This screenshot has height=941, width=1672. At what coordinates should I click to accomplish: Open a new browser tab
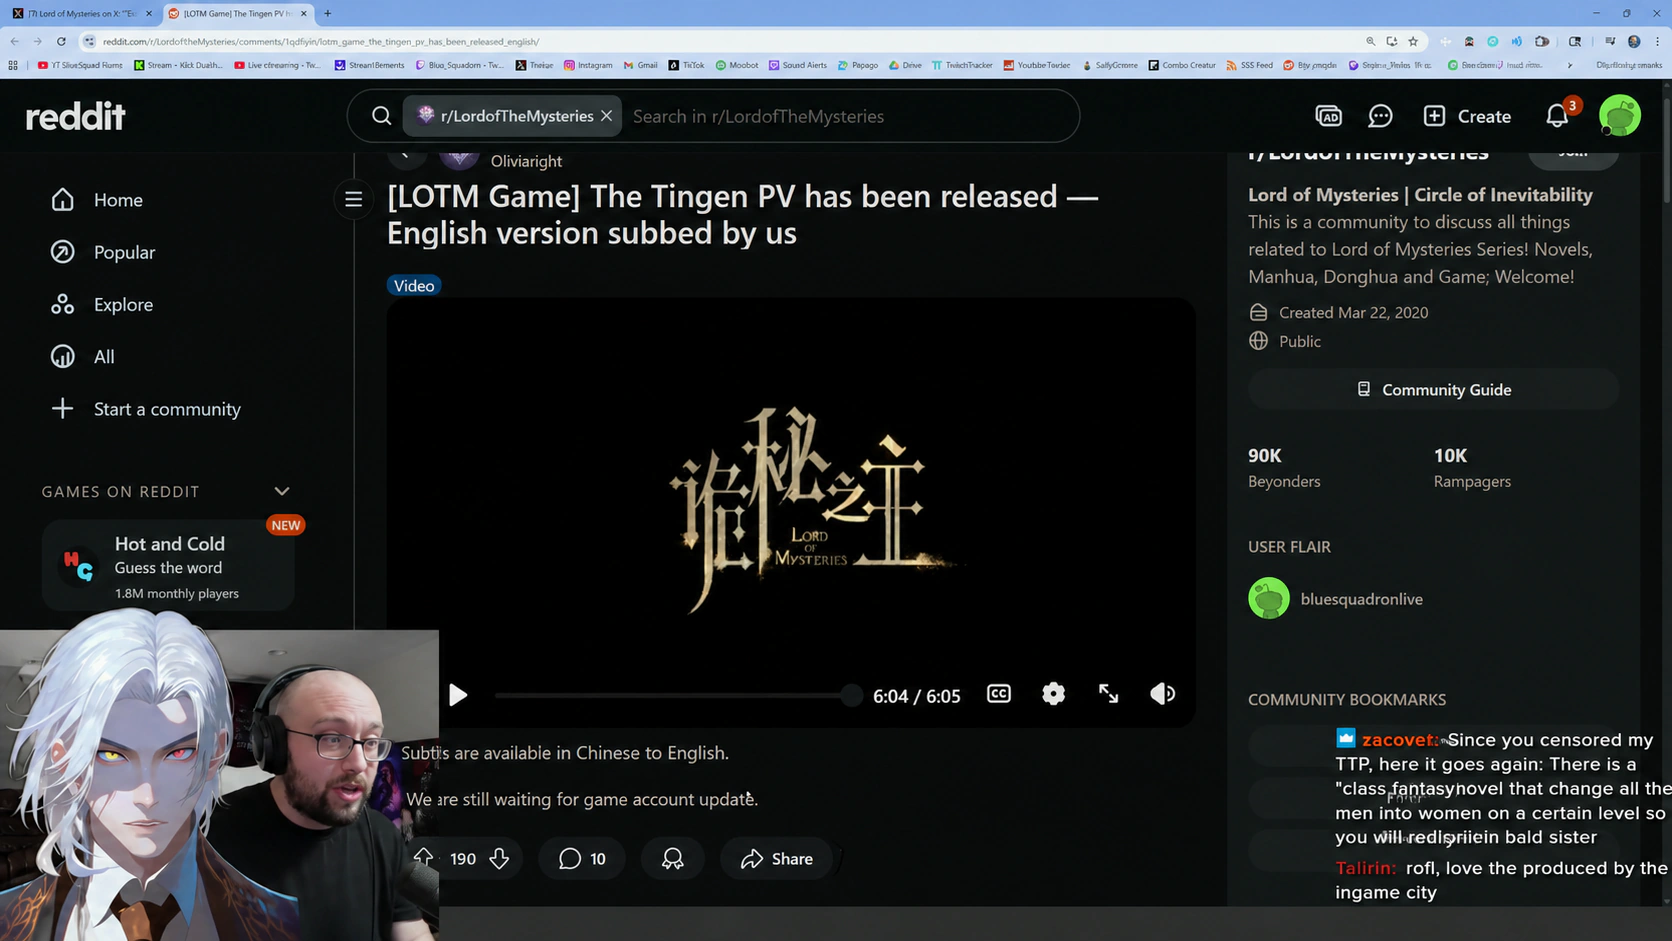click(327, 13)
